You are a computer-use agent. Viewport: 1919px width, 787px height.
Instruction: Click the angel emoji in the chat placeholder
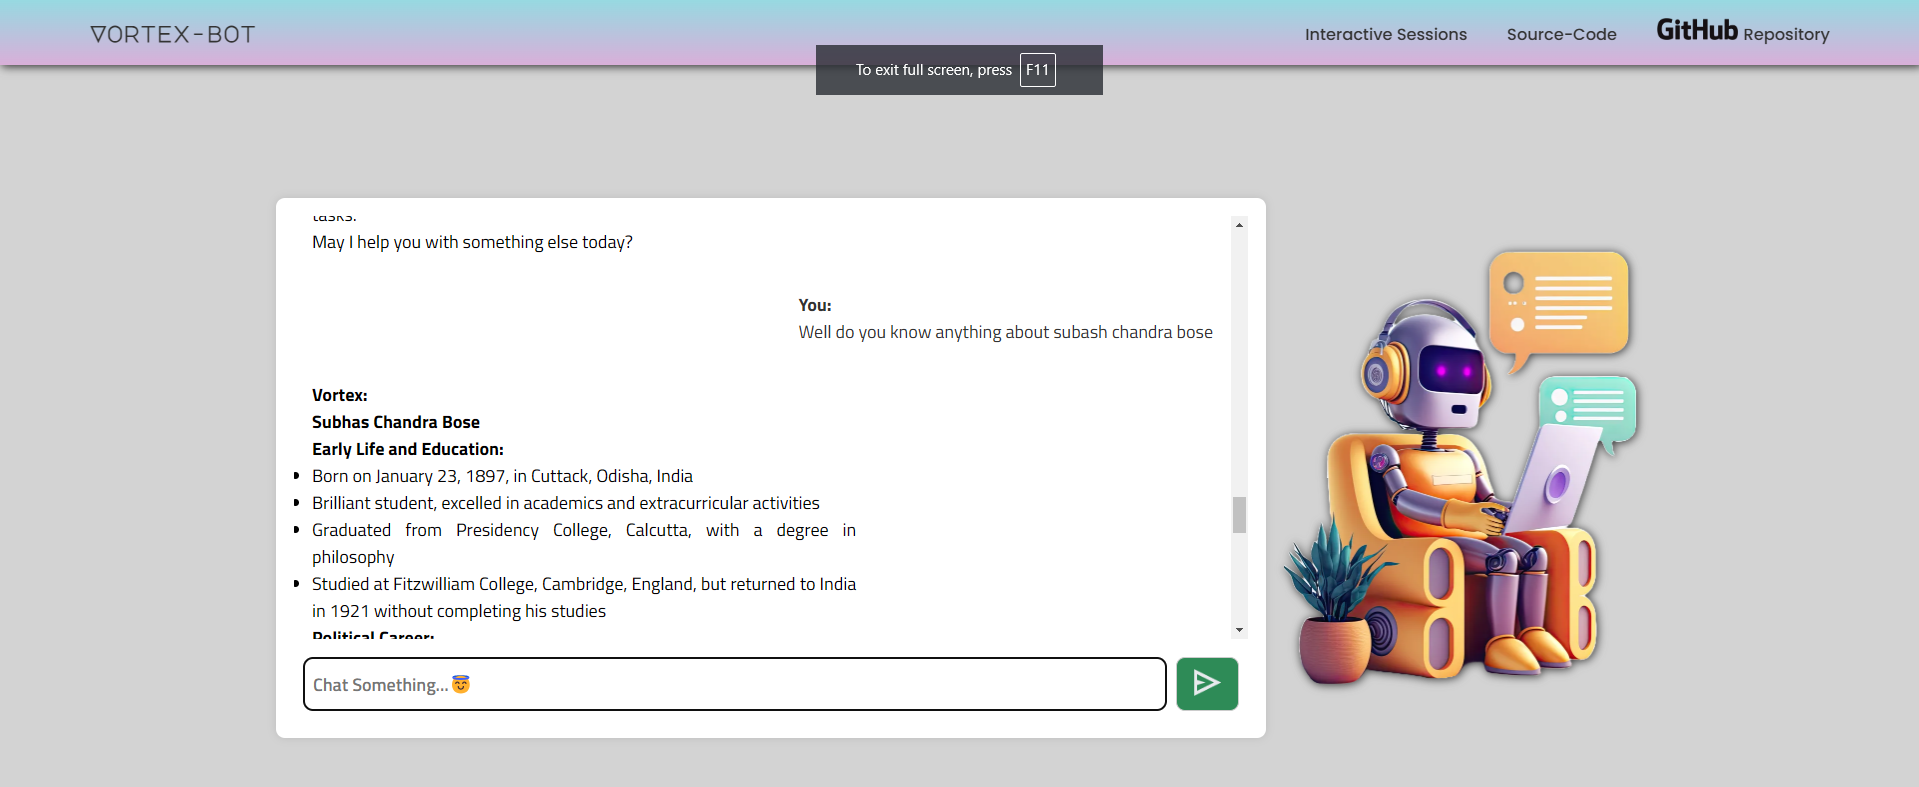(x=461, y=684)
